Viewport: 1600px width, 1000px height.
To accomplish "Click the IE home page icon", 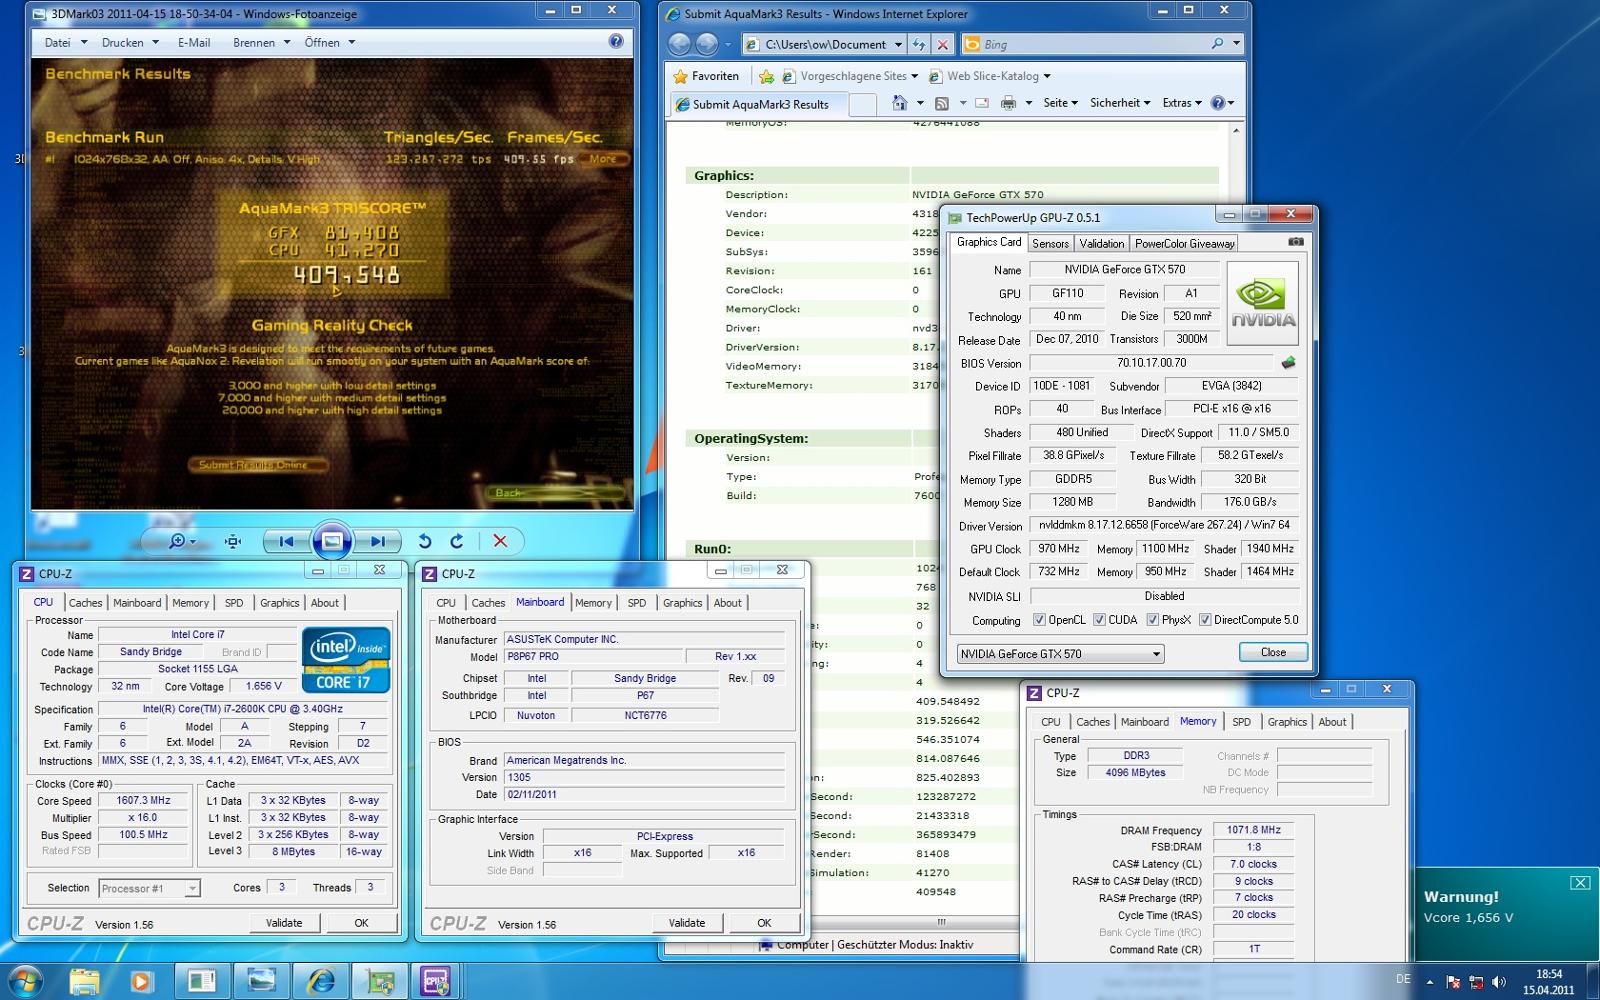I will tap(899, 103).
